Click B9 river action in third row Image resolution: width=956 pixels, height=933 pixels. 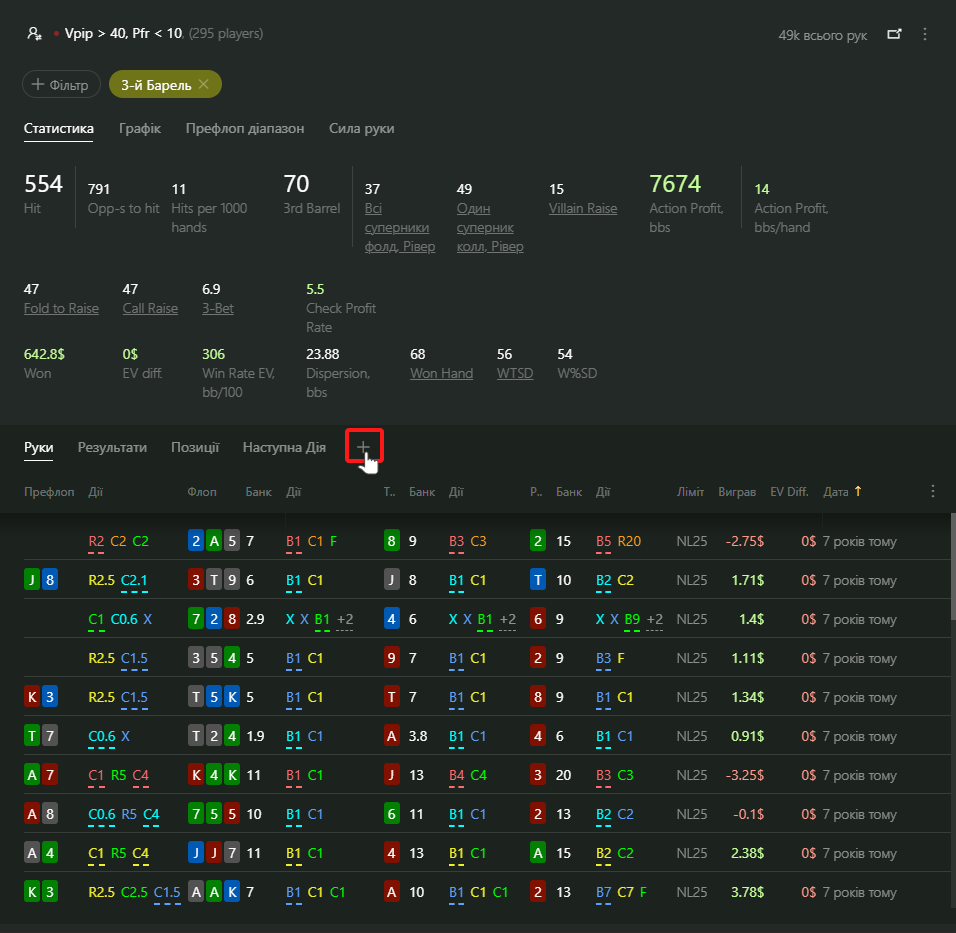pyautogui.click(x=632, y=620)
